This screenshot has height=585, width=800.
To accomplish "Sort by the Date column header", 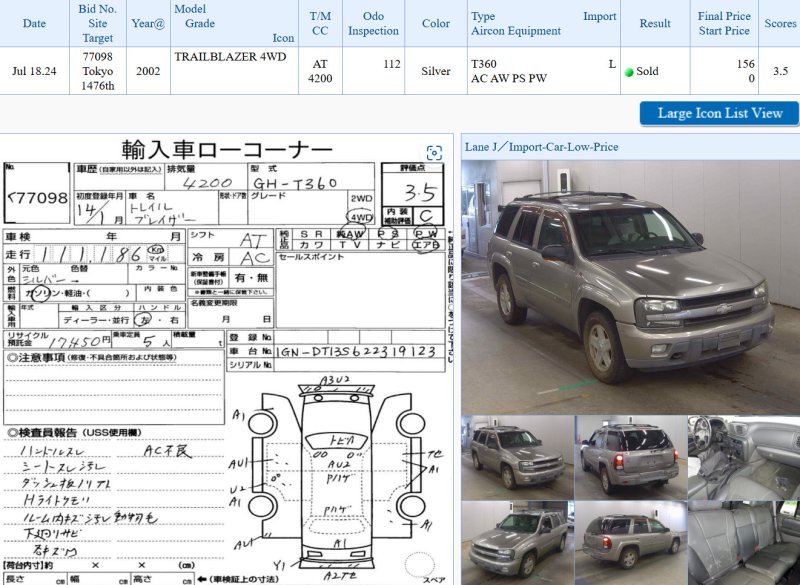I will pos(34,23).
